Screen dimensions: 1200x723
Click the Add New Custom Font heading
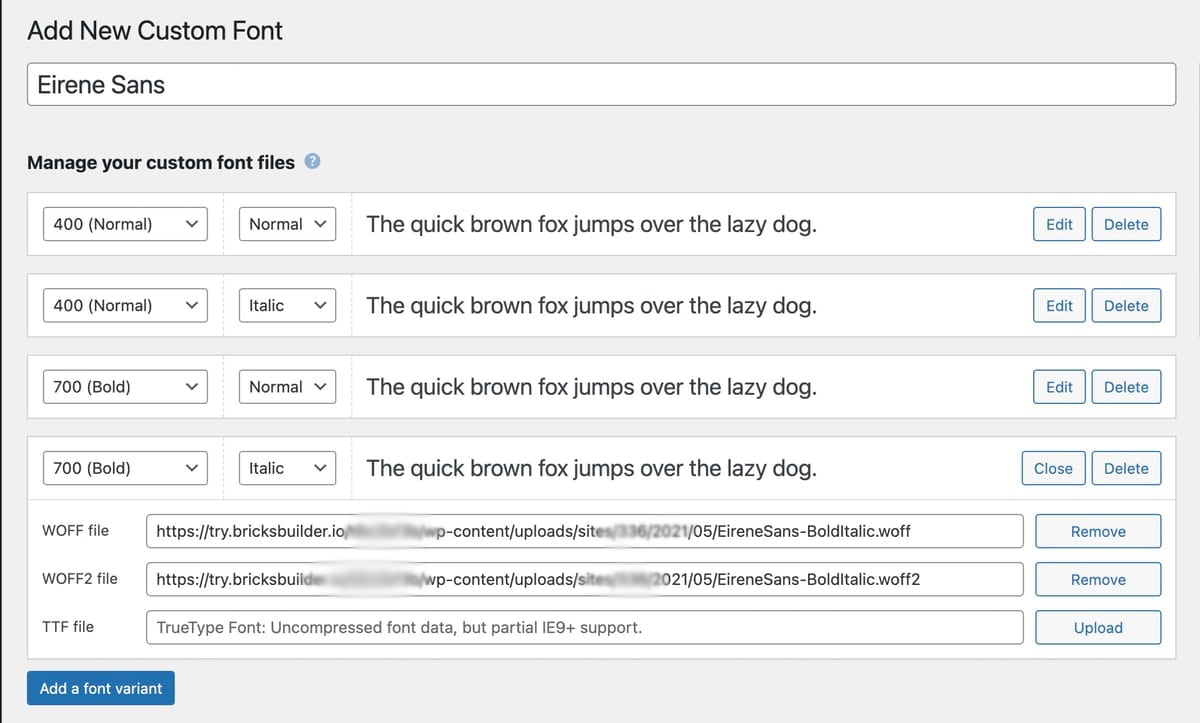155,30
